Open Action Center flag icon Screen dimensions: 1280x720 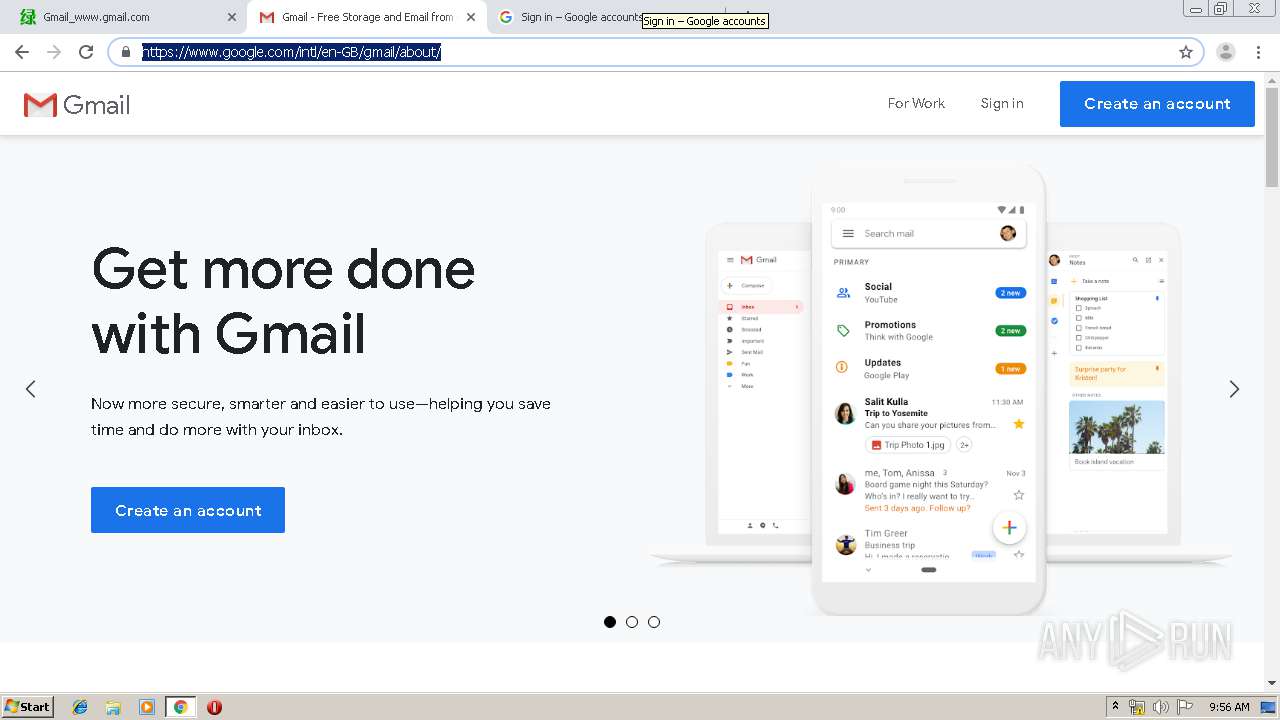click(1185, 707)
